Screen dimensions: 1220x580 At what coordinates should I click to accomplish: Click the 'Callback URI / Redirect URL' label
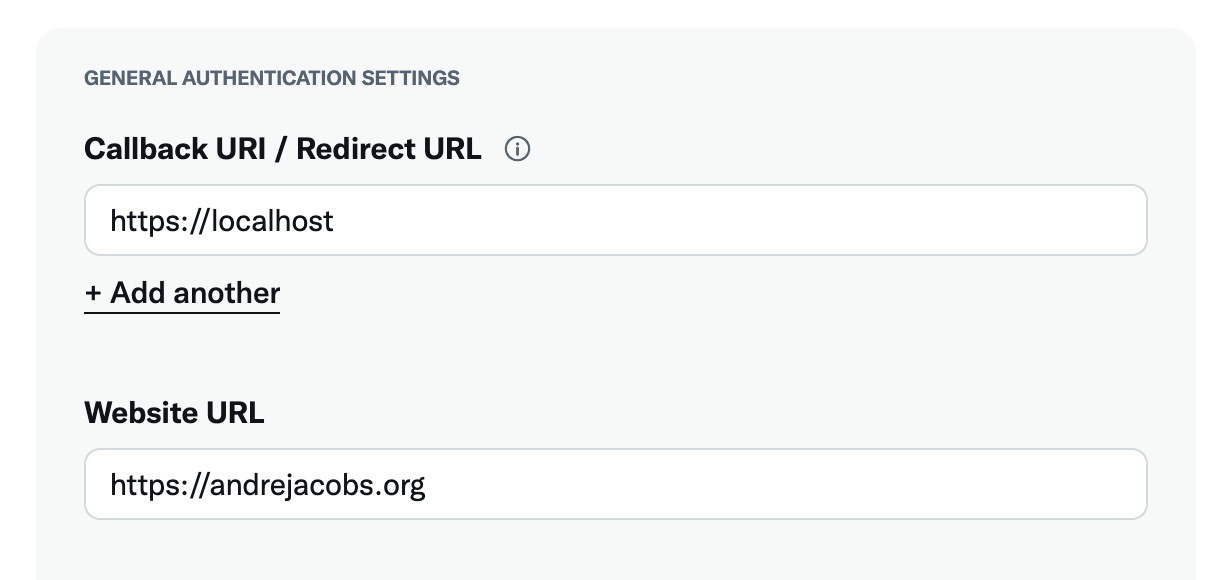[282, 149]
